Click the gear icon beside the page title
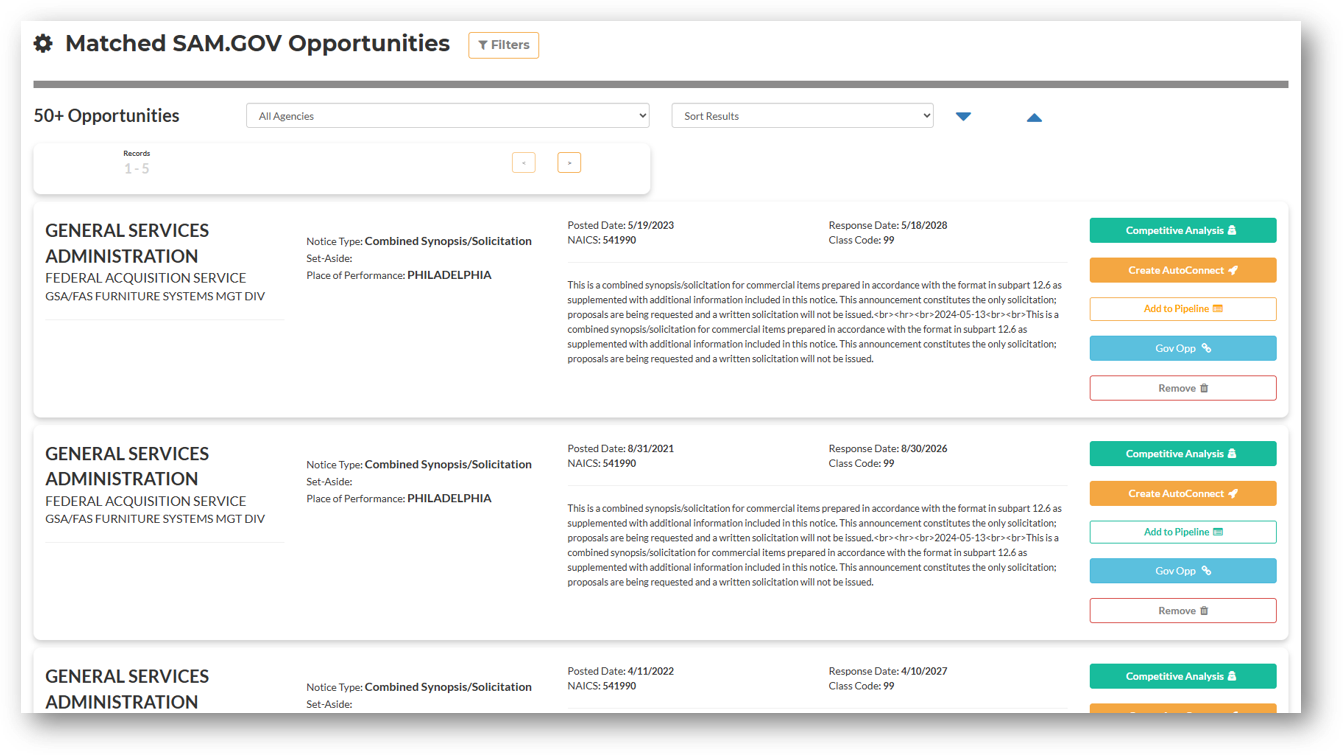 [x=43, y=44]
